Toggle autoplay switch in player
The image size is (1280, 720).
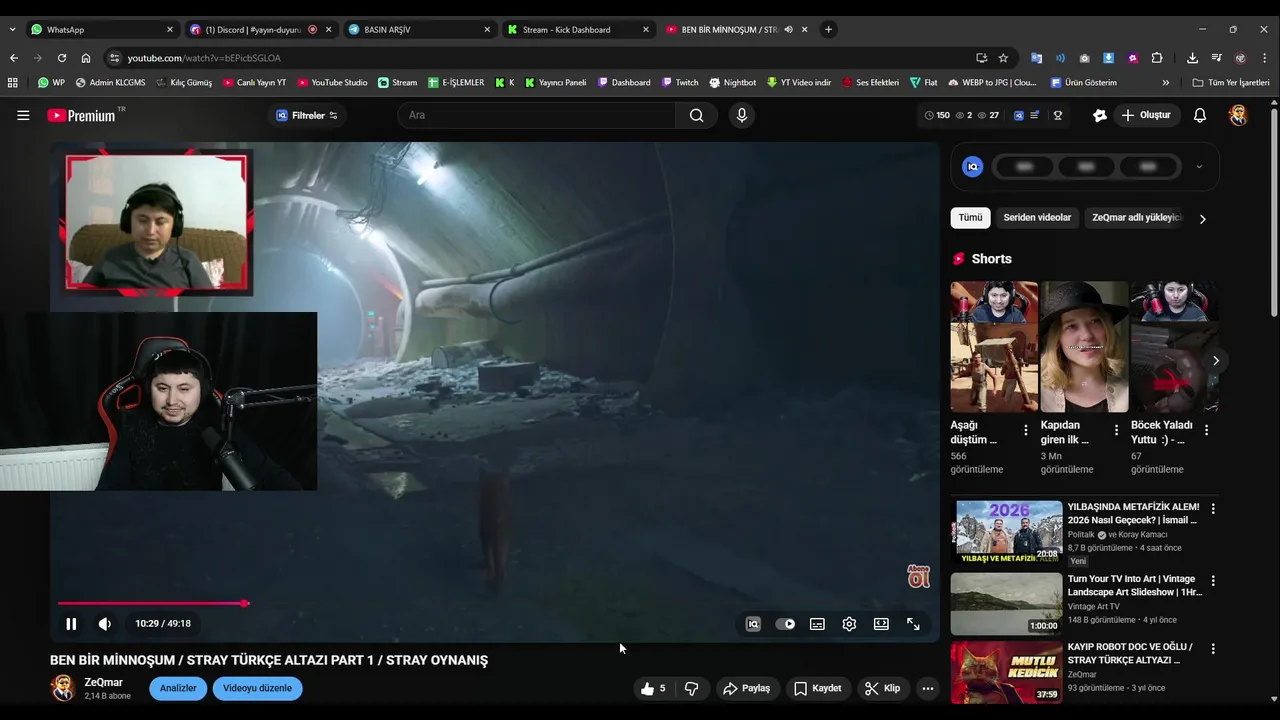785,624
